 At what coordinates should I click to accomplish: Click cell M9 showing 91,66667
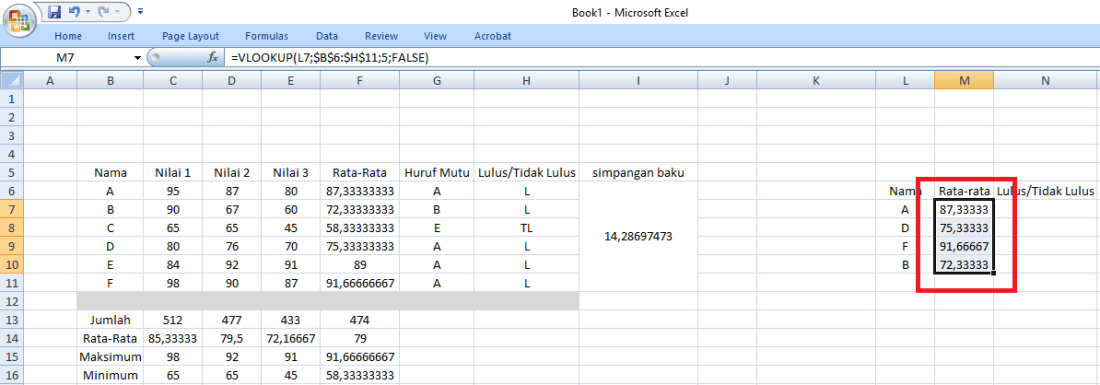[964, 246]
